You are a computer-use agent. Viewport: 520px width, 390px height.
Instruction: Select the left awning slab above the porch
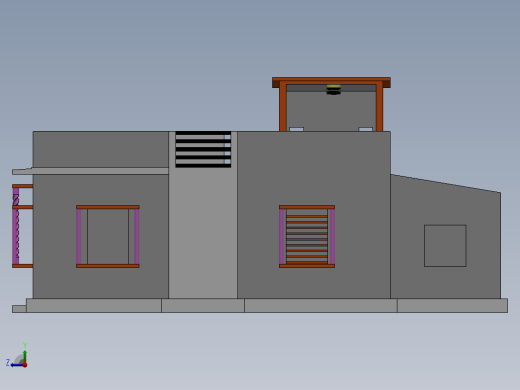pos(90,171)
